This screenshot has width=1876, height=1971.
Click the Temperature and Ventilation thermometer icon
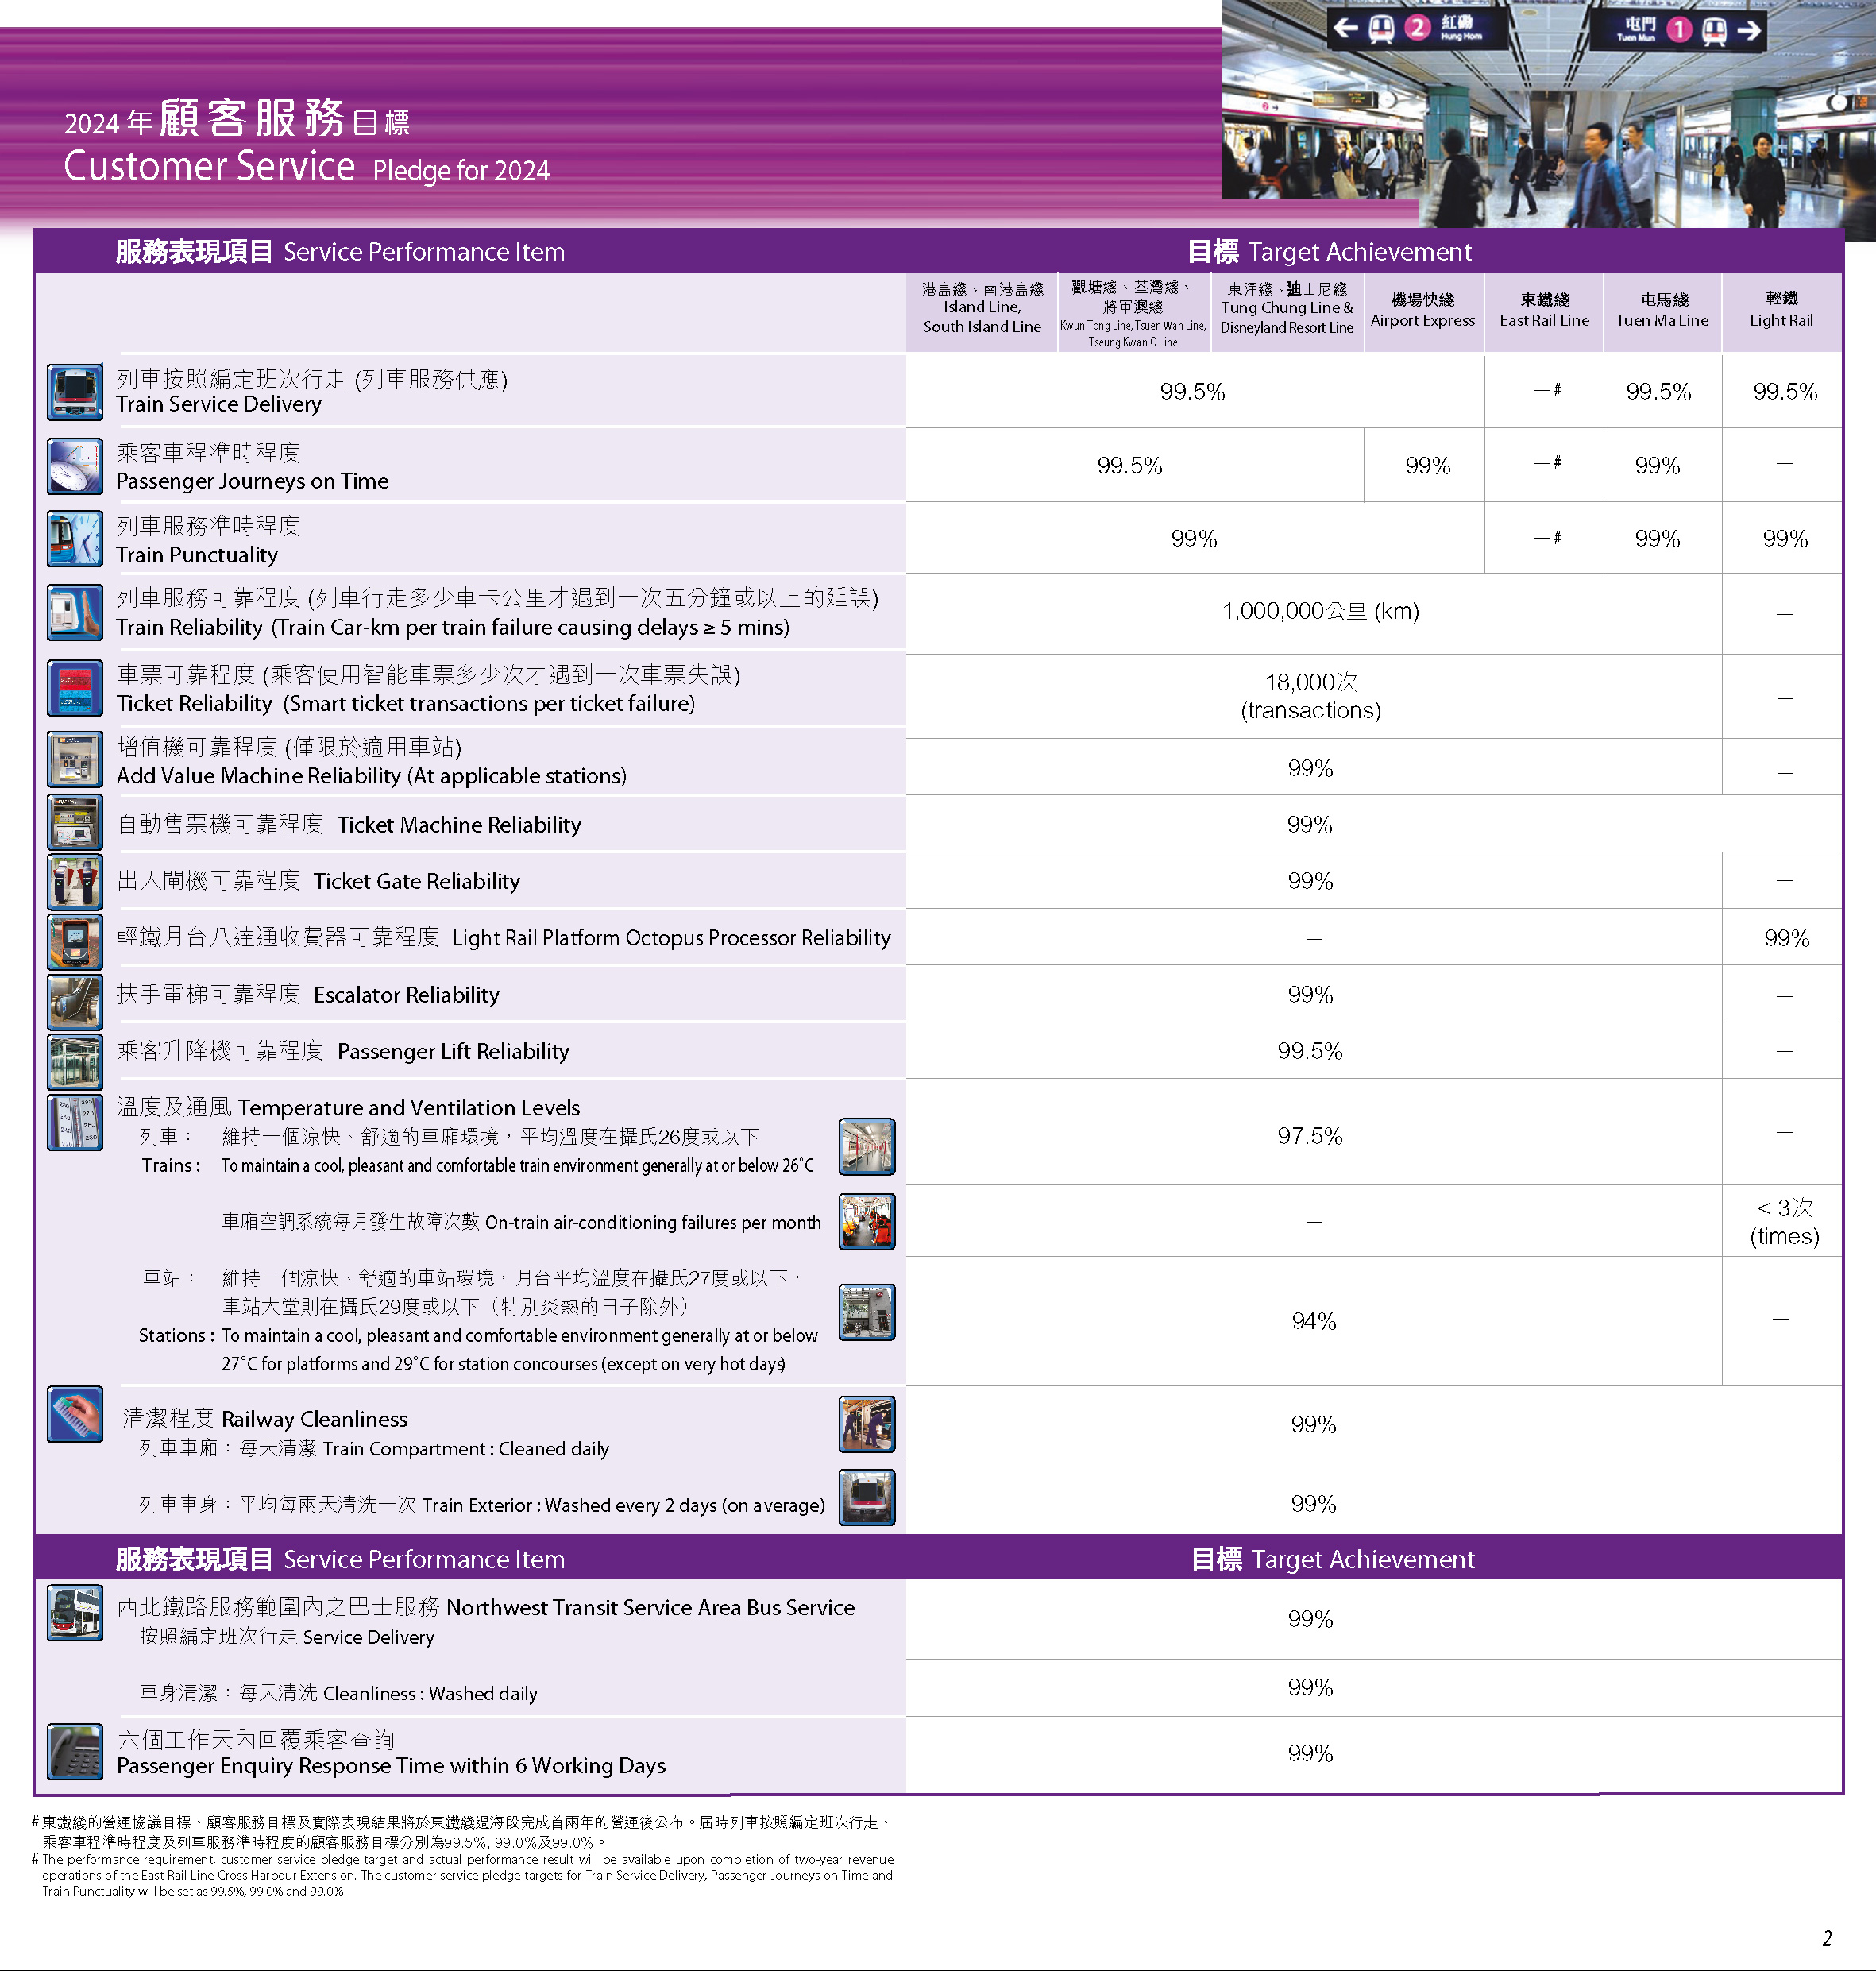(x=75, y=1122)
